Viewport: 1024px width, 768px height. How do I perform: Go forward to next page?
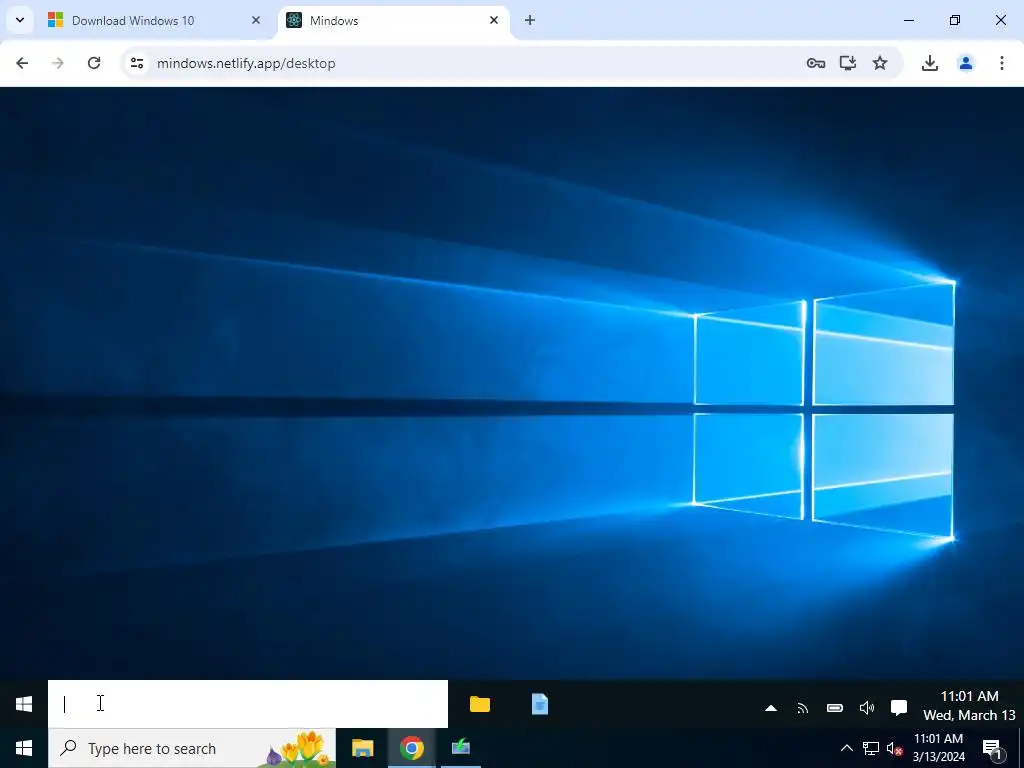click(x=58, y=63)
